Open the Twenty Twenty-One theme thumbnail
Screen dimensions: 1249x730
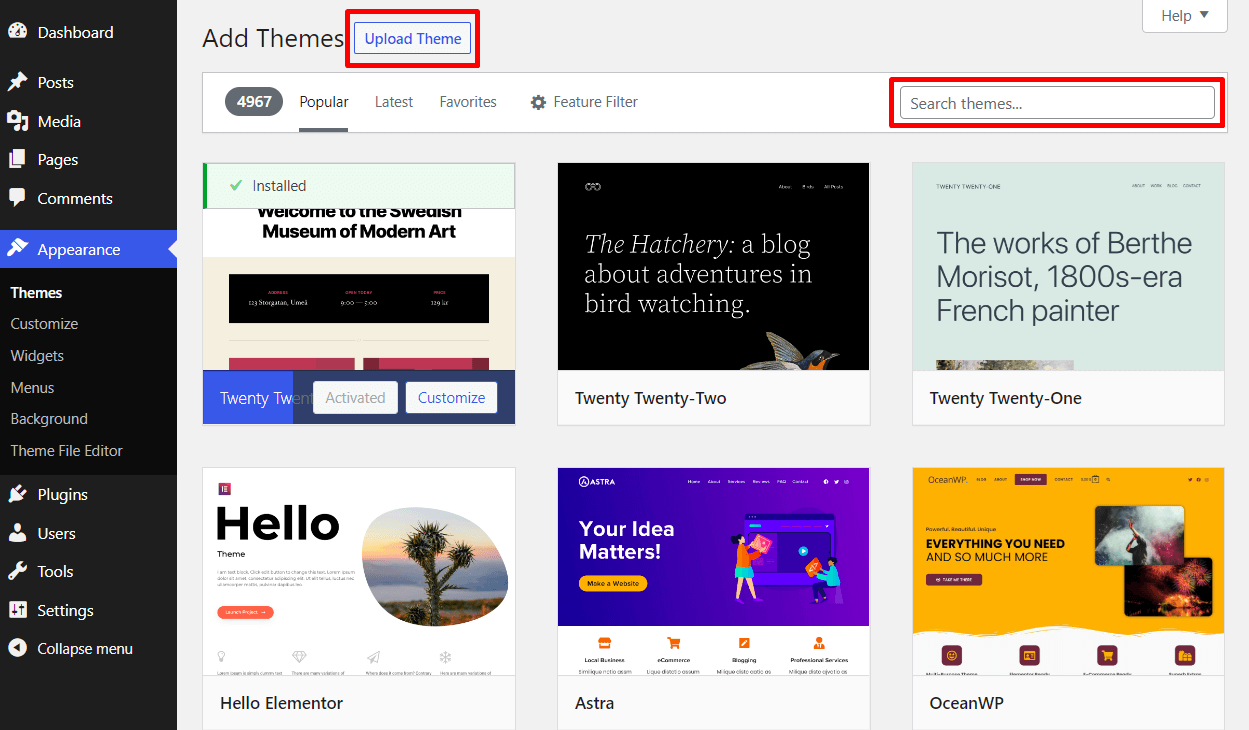click(x=1068, y=267)
